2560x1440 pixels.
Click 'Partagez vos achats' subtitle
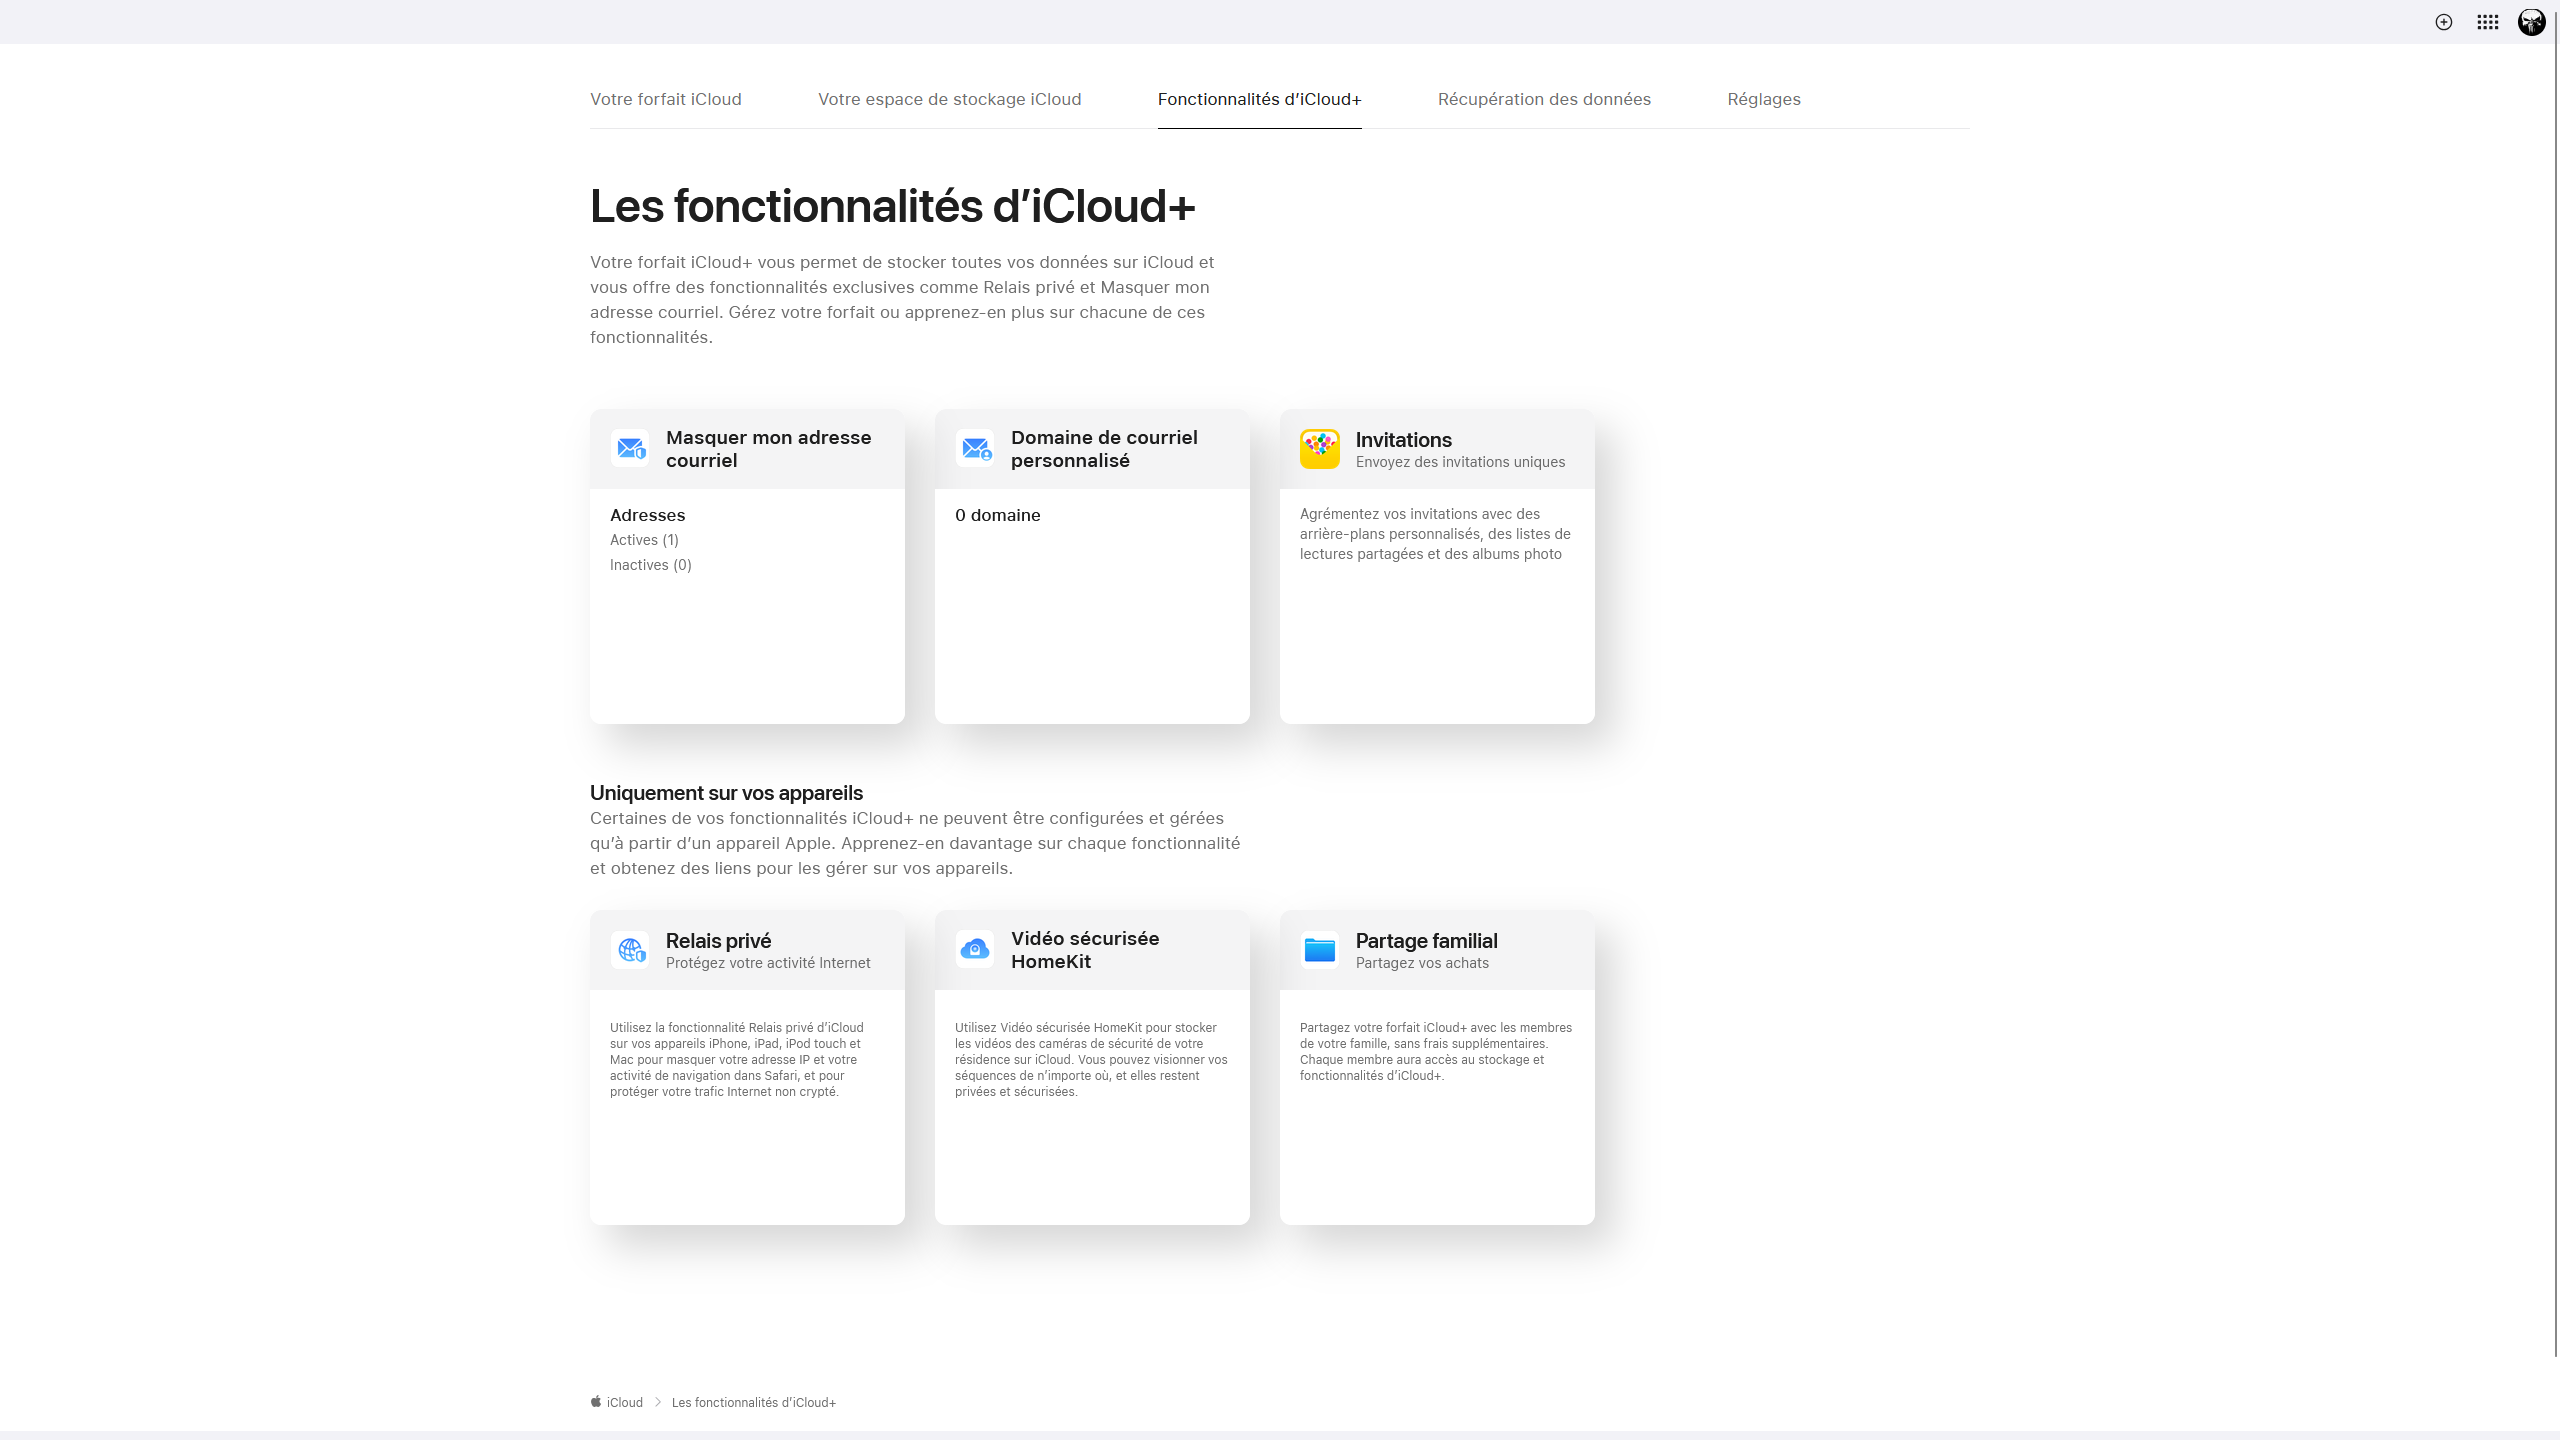click(1422, 963)
